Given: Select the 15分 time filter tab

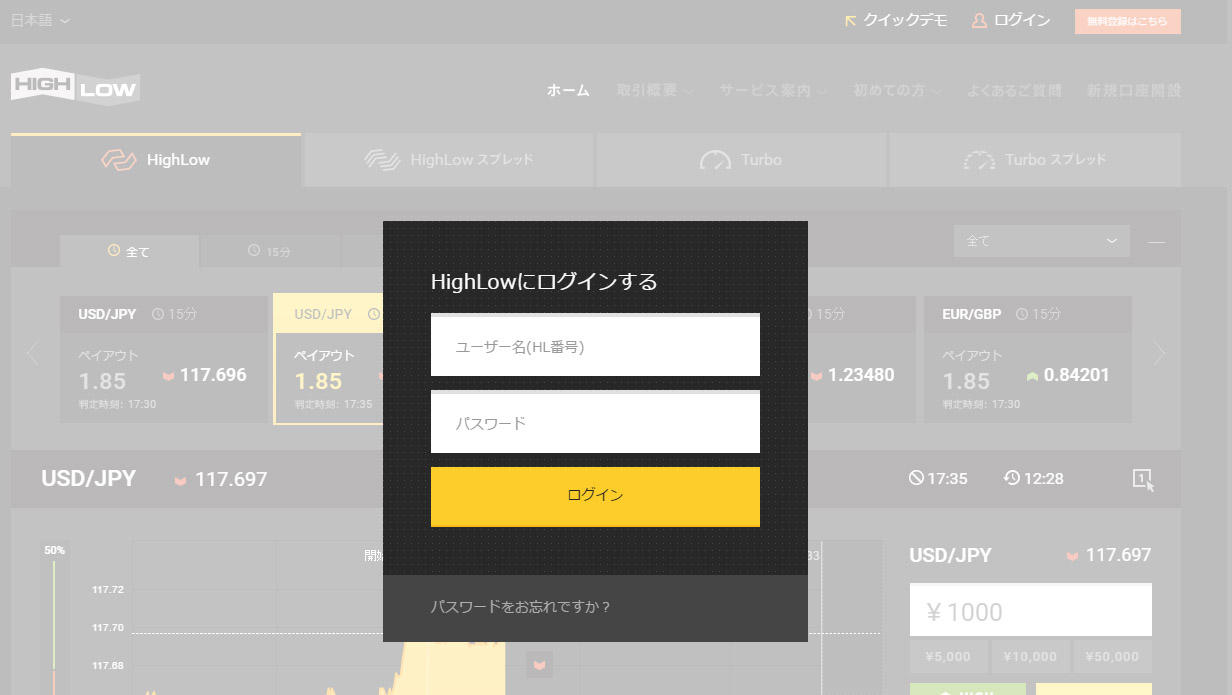Looking at the screenshot, I should pos(270,251).
